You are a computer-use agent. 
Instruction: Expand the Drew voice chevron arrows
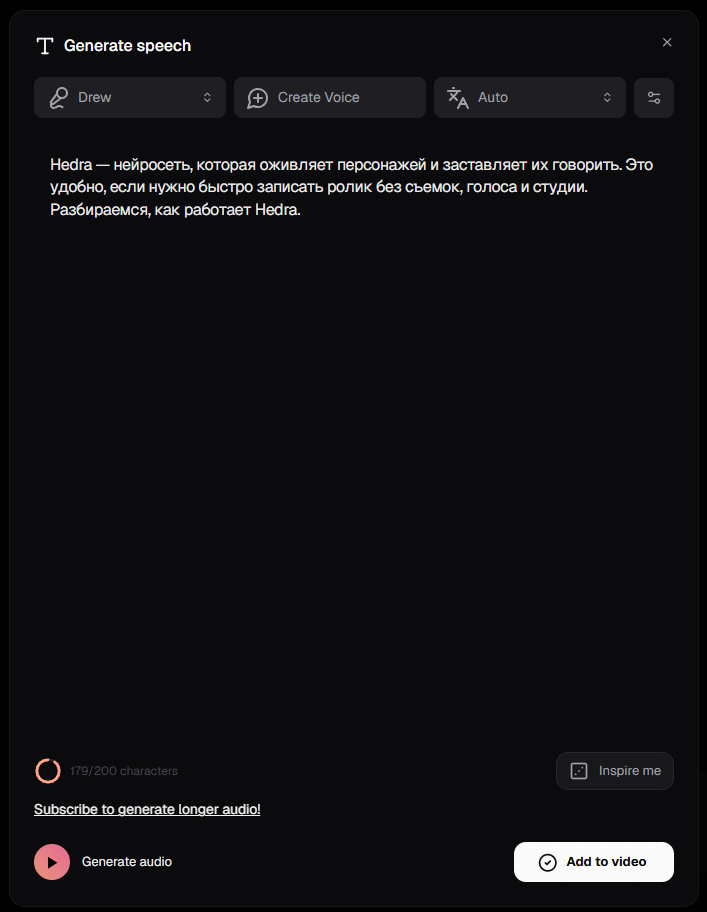click(207, 98)
